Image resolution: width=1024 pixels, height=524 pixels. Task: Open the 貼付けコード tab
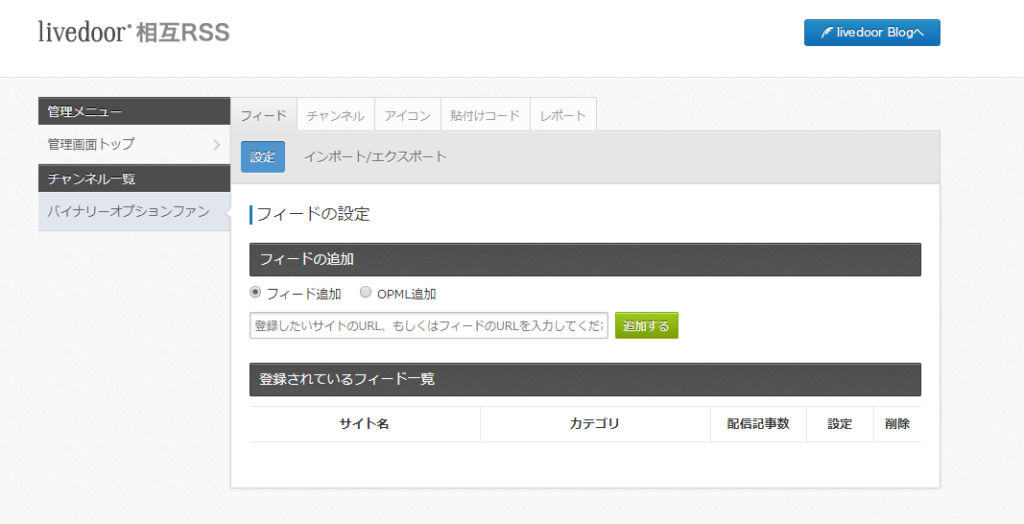point(485,115)
